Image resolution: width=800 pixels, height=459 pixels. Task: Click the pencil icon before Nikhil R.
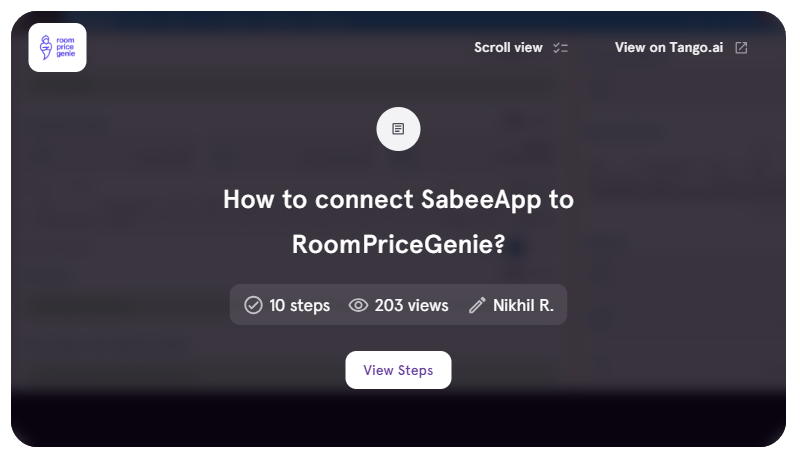477,305
